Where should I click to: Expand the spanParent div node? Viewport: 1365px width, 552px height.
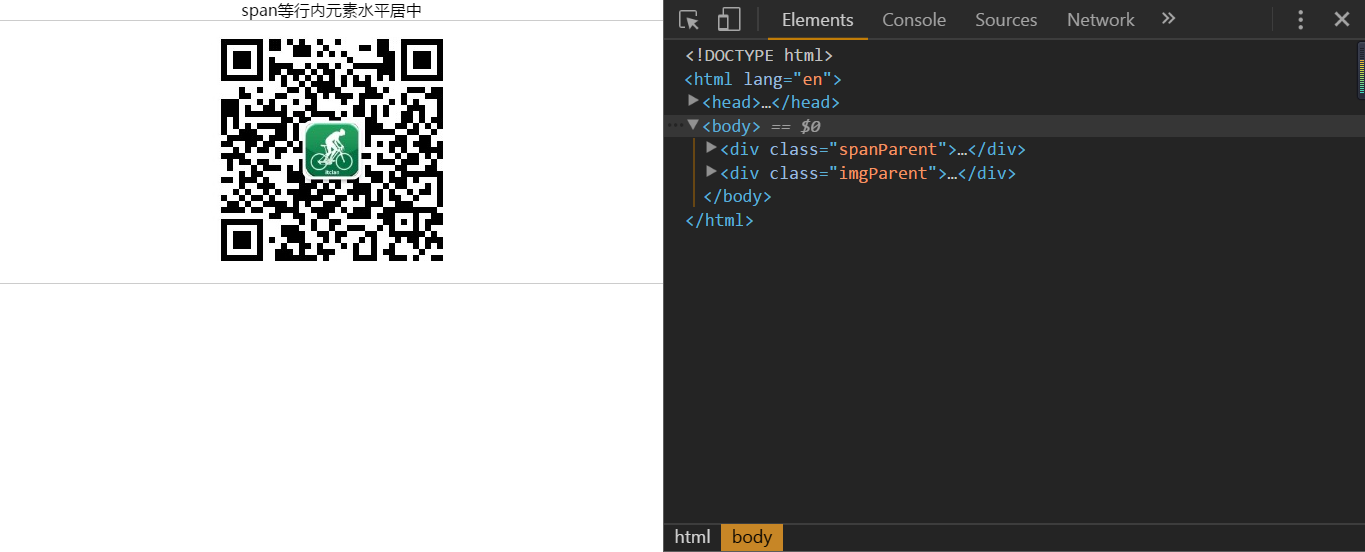[712, 148]
